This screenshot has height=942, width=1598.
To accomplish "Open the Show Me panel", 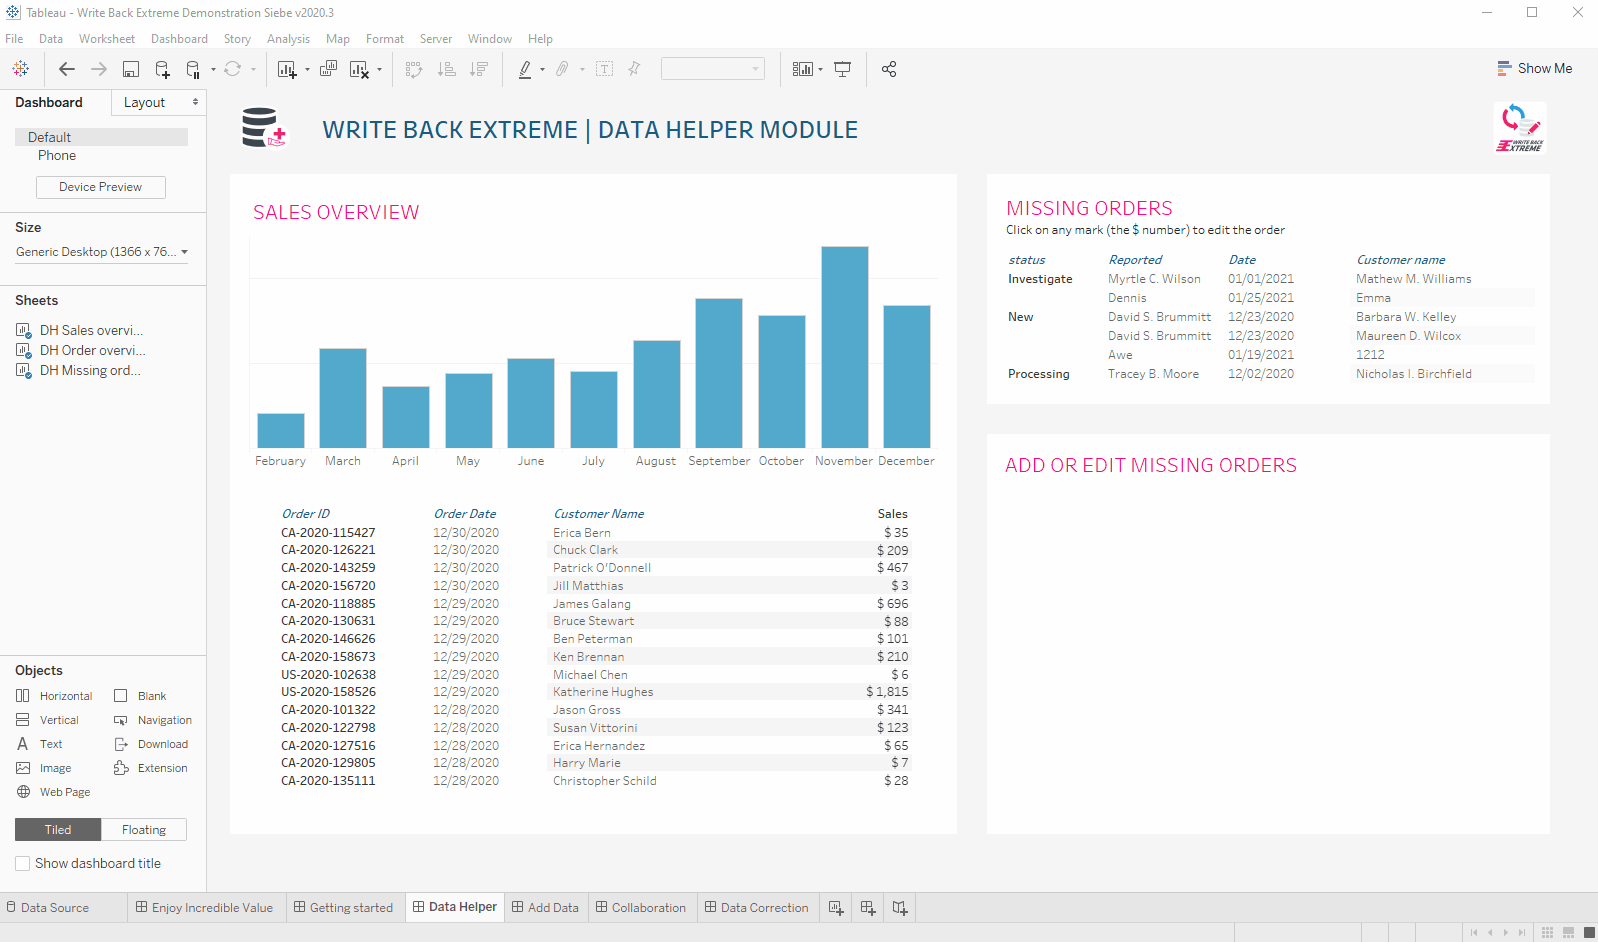I will 1535,68.
